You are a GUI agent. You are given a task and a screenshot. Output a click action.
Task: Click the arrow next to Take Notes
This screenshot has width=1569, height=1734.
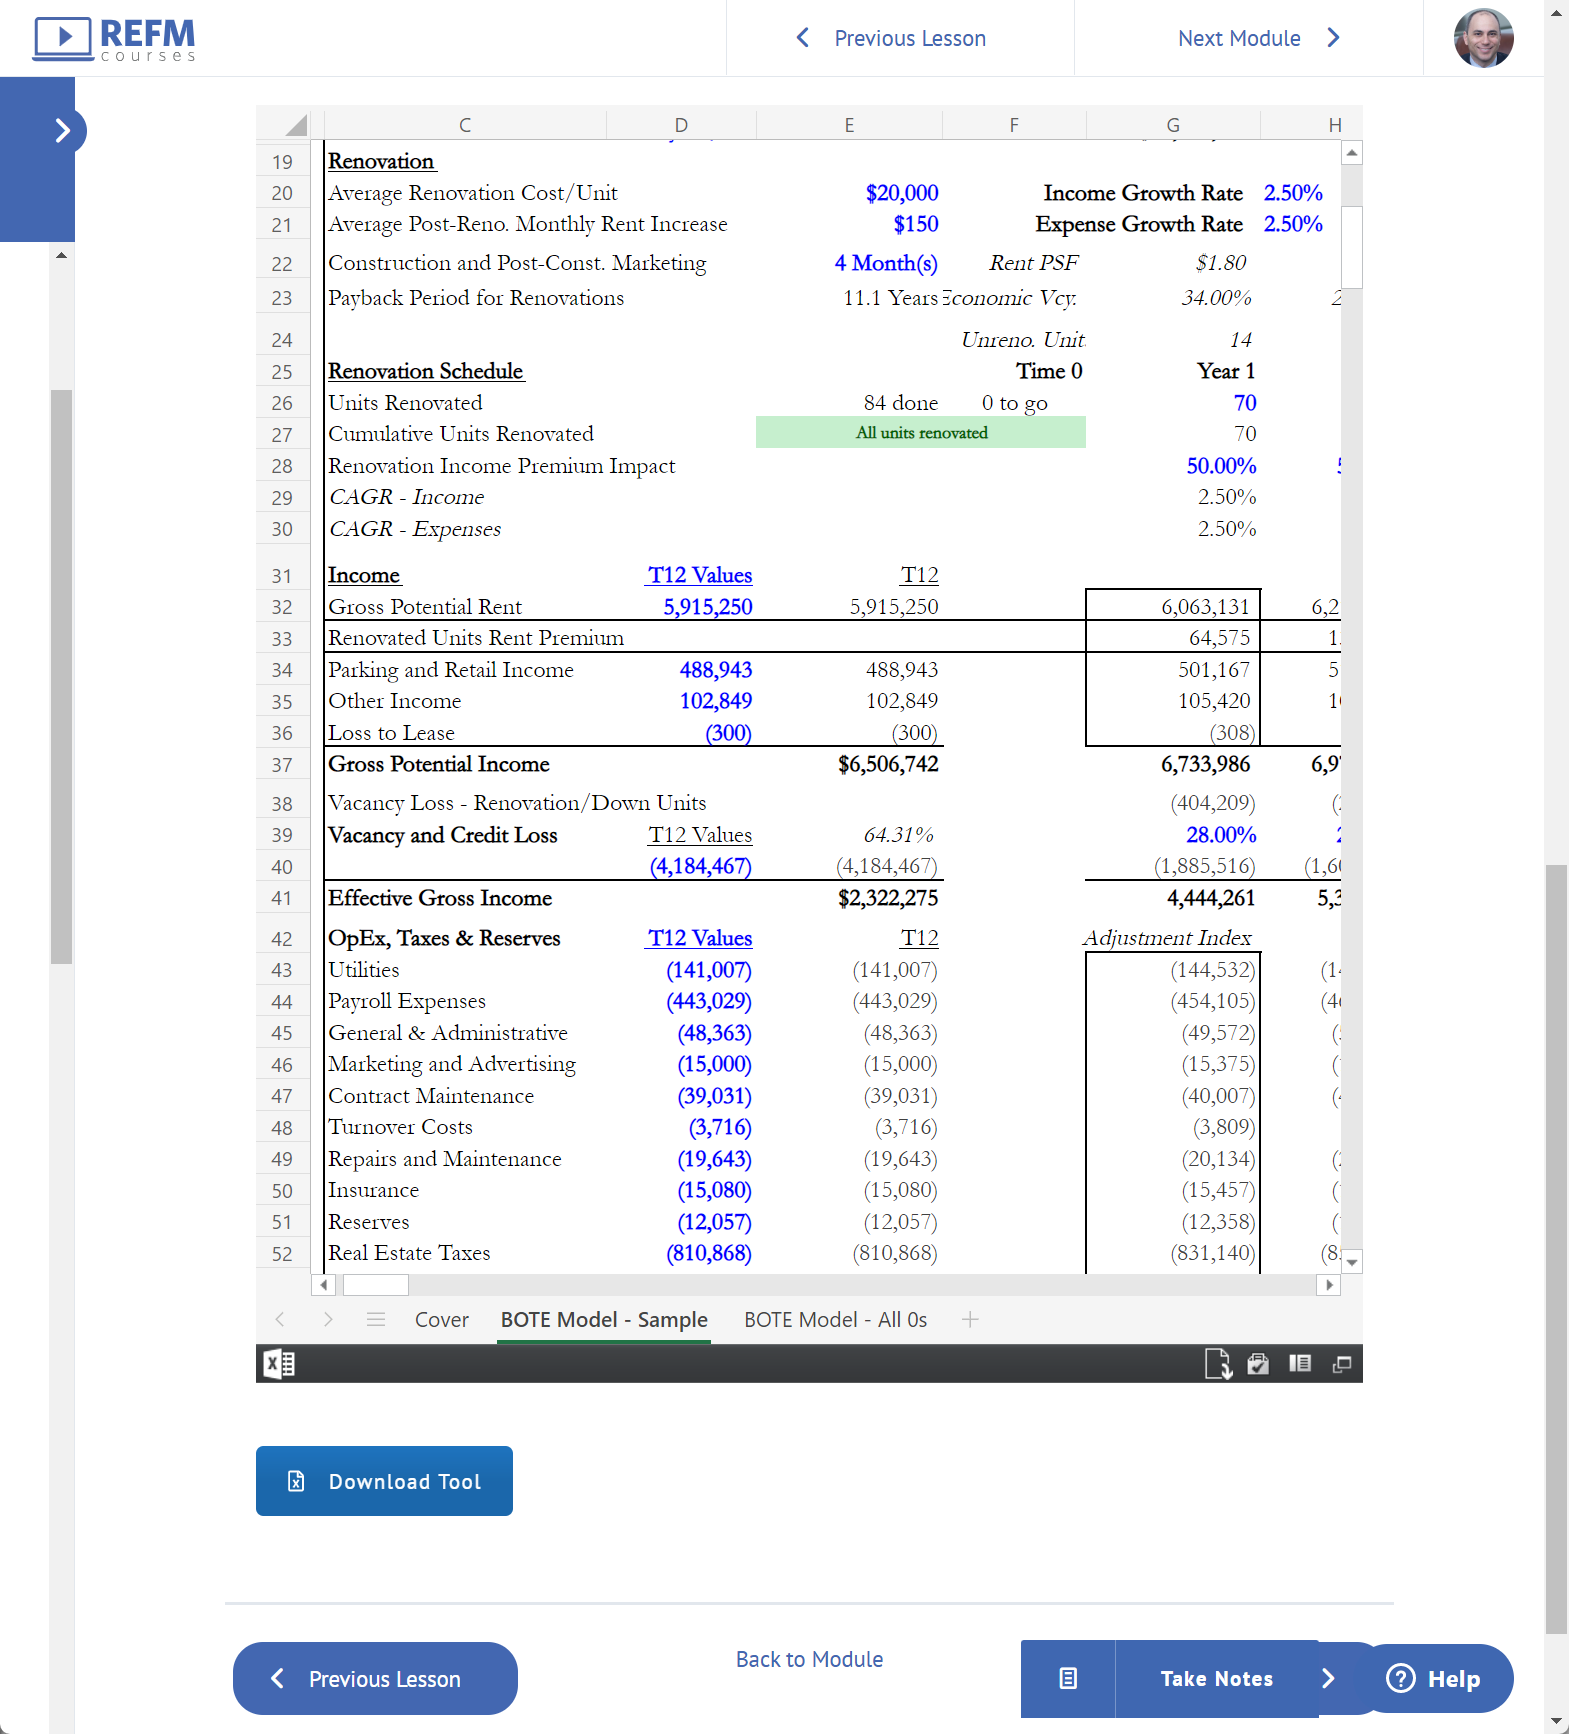tap(1329, 1679)
